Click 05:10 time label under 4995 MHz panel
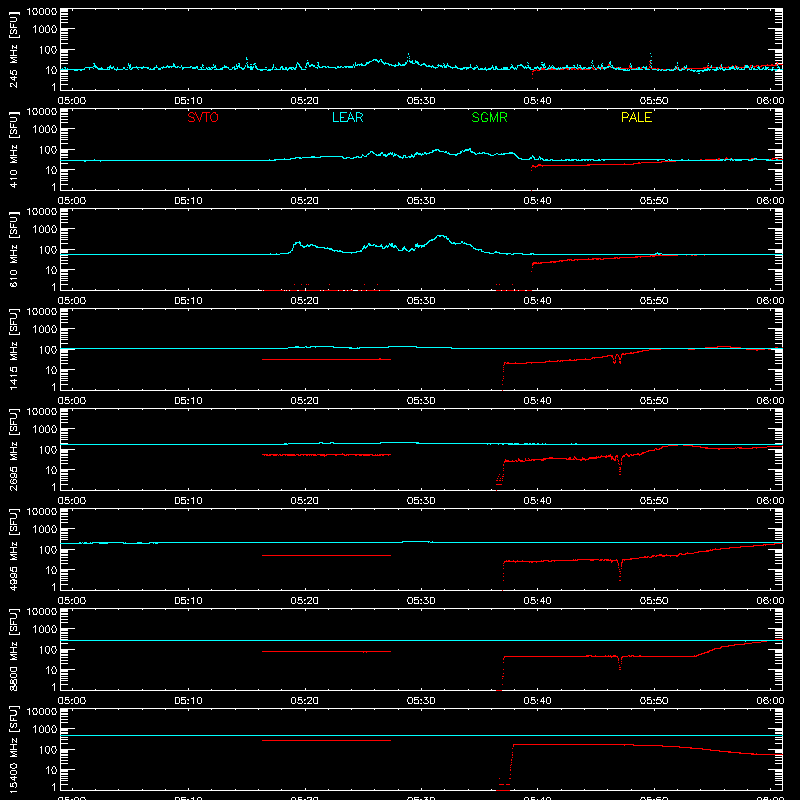Image resolution: width=800 pixels, height=800 pixels. pyautogui.click(x=188, y=601)
